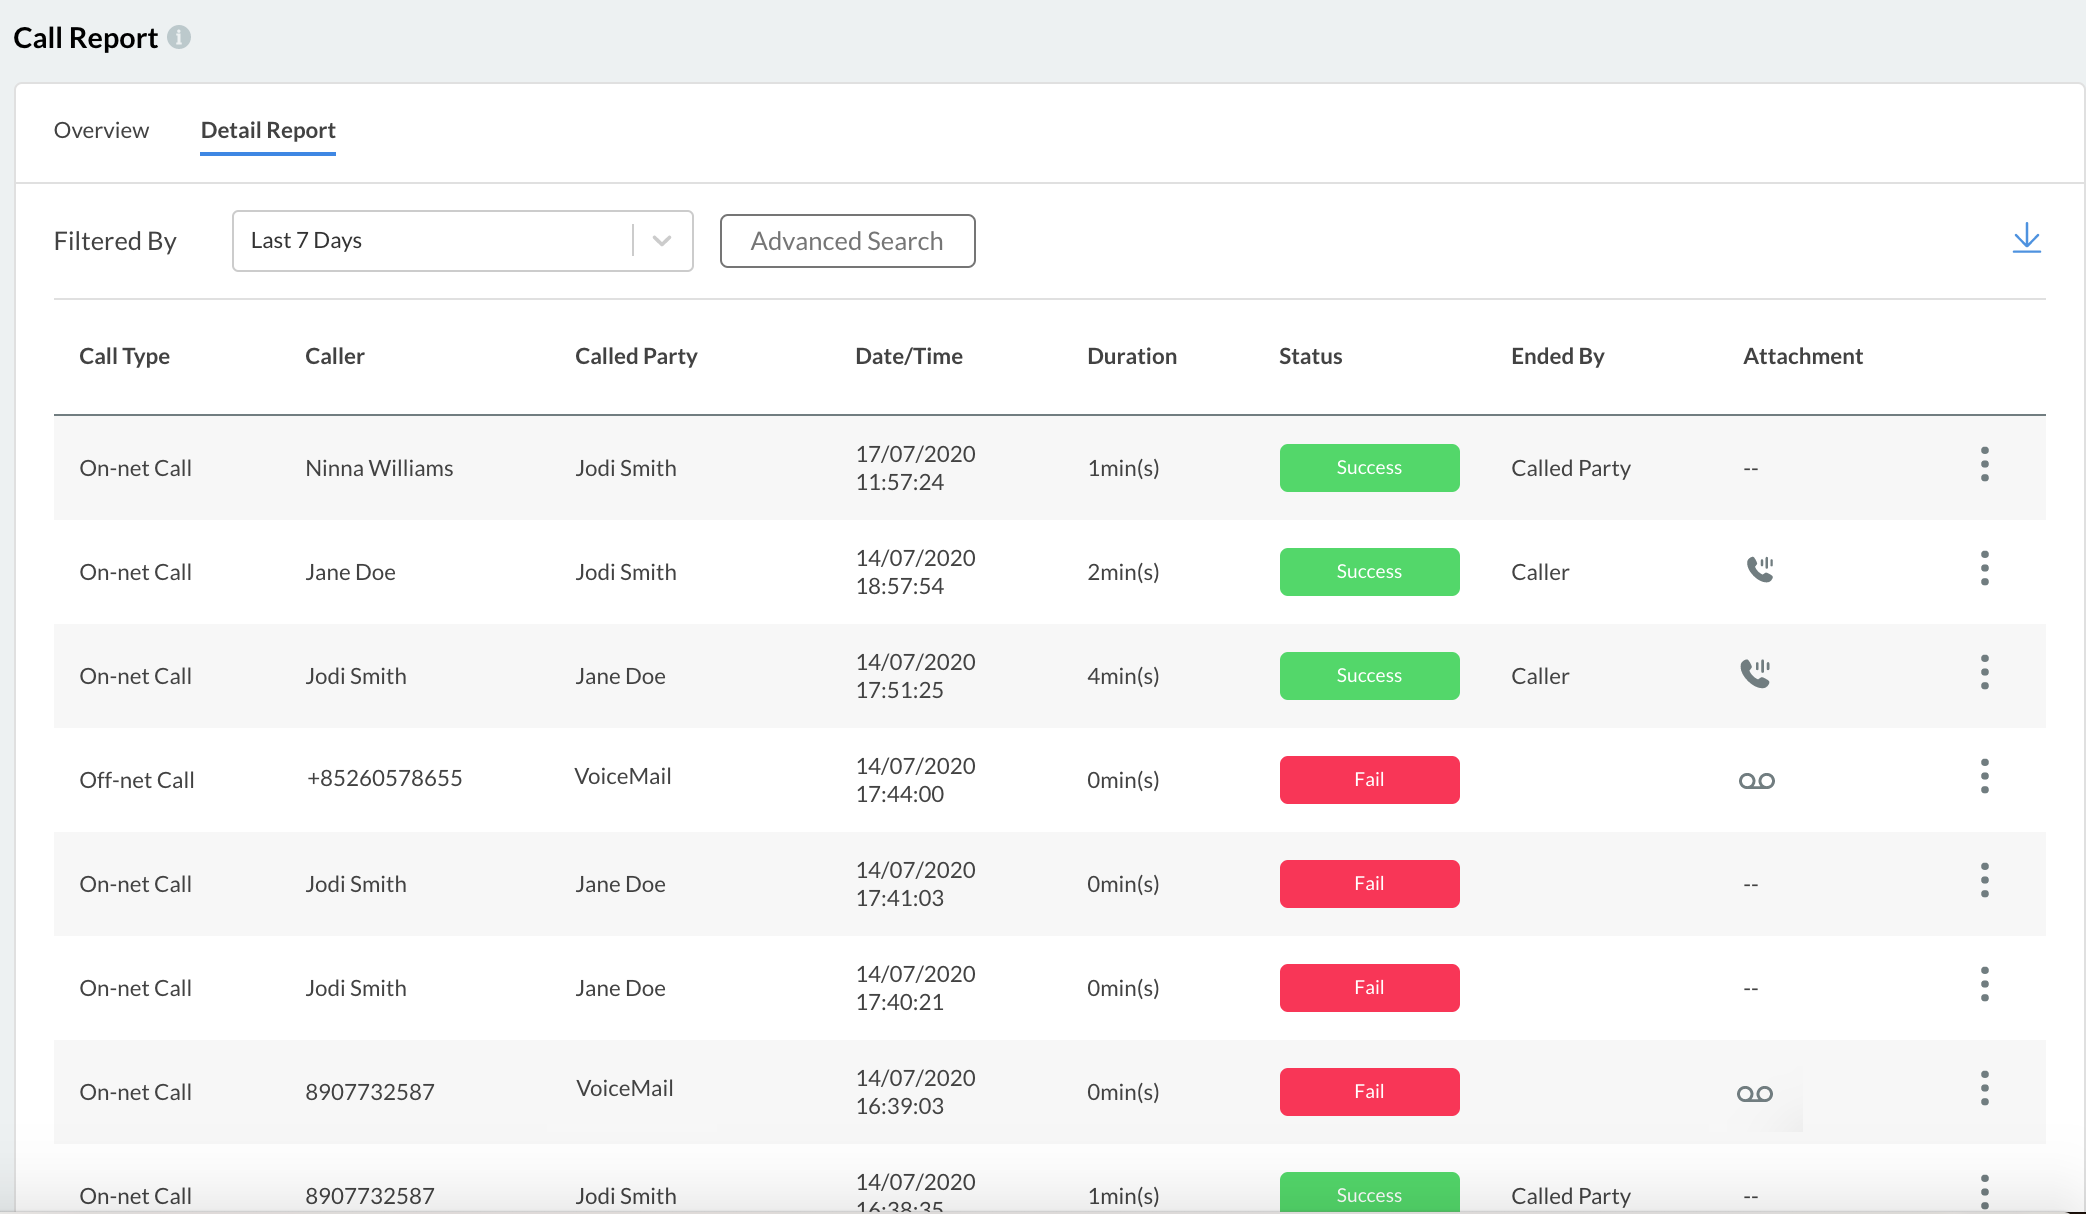The image size is (2086, 1214).
Task: Click the Caller column header
Action: 334,356
